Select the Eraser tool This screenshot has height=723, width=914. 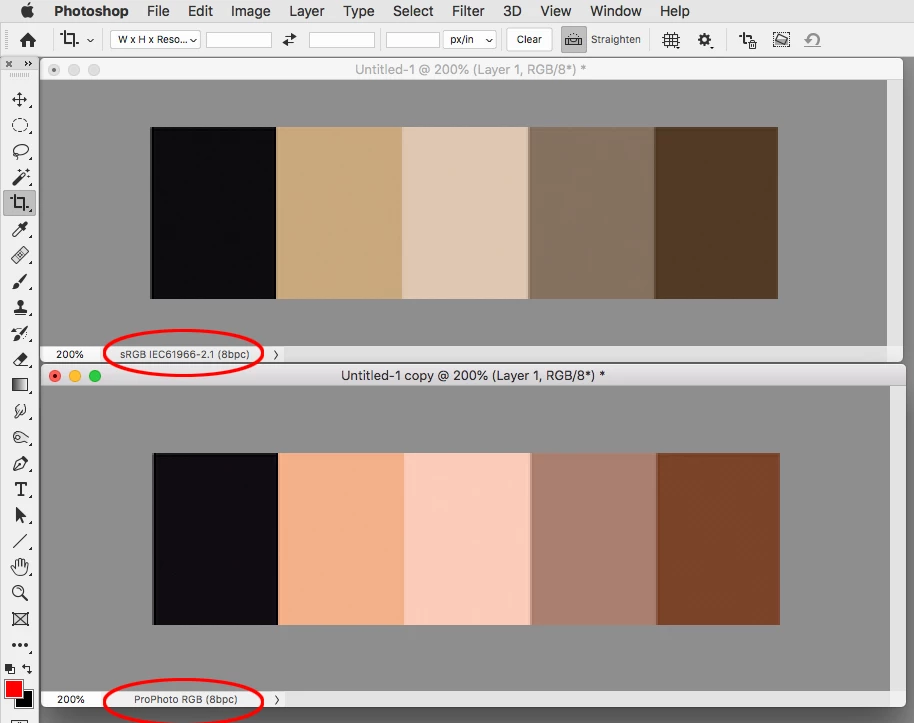pyautogui.click(x=20, y=359)
